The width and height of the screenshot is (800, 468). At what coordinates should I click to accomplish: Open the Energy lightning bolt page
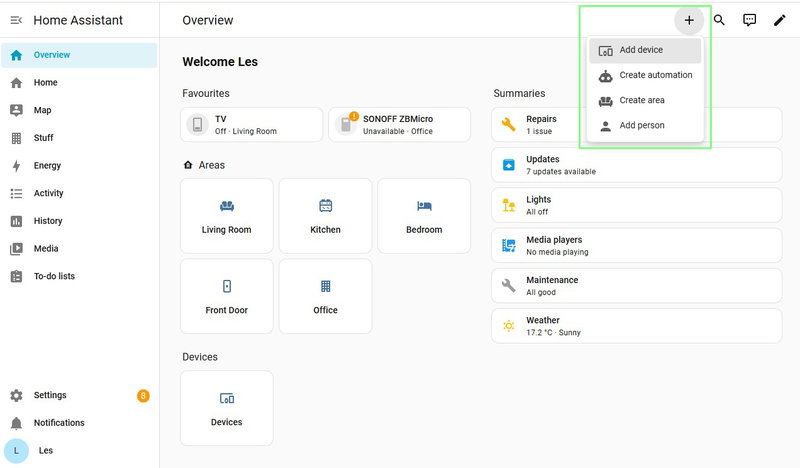[x=16, y=165]
